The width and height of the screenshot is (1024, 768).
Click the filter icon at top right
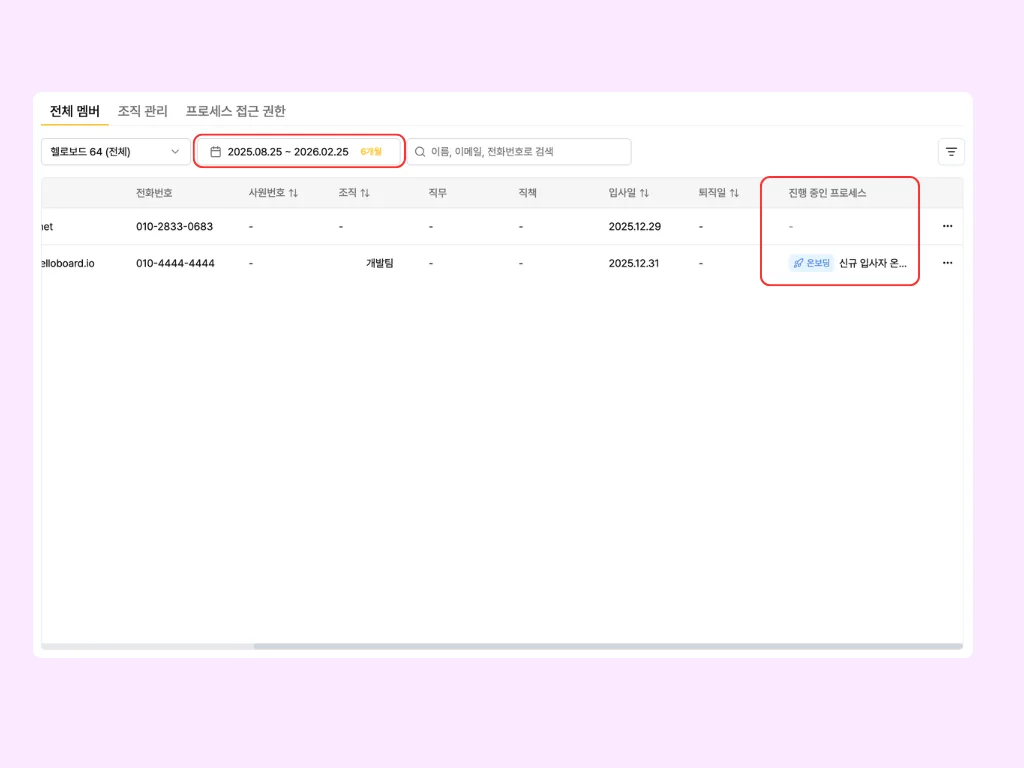[951, 152]
